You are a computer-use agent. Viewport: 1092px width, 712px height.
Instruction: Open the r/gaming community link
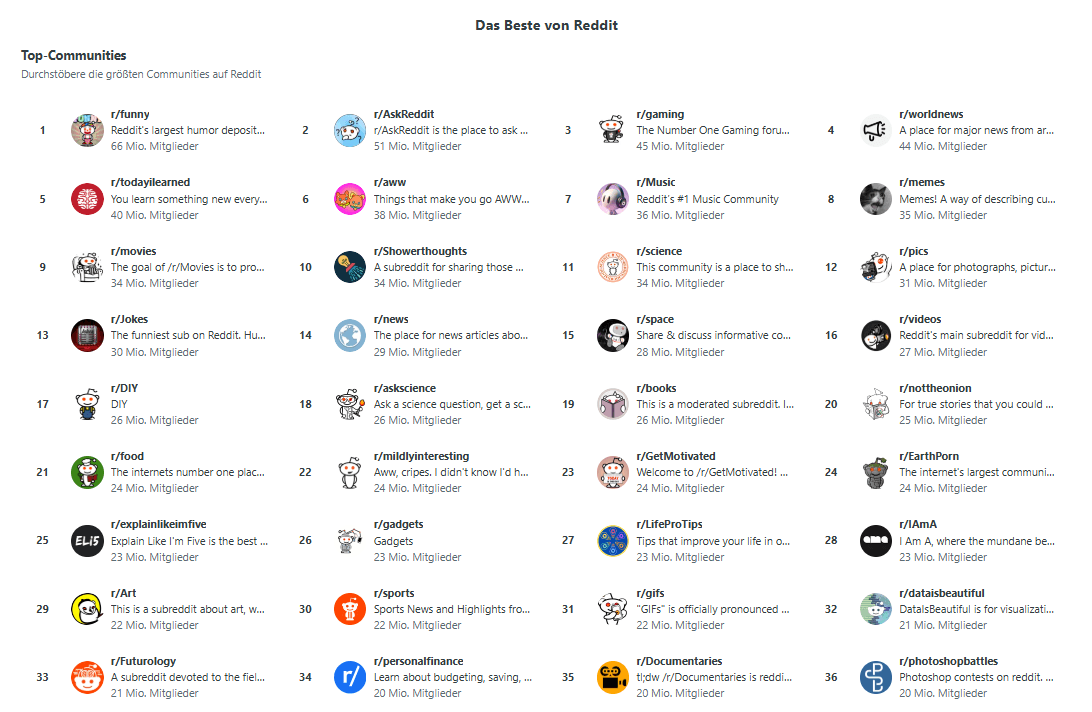(x=660, y=114)
